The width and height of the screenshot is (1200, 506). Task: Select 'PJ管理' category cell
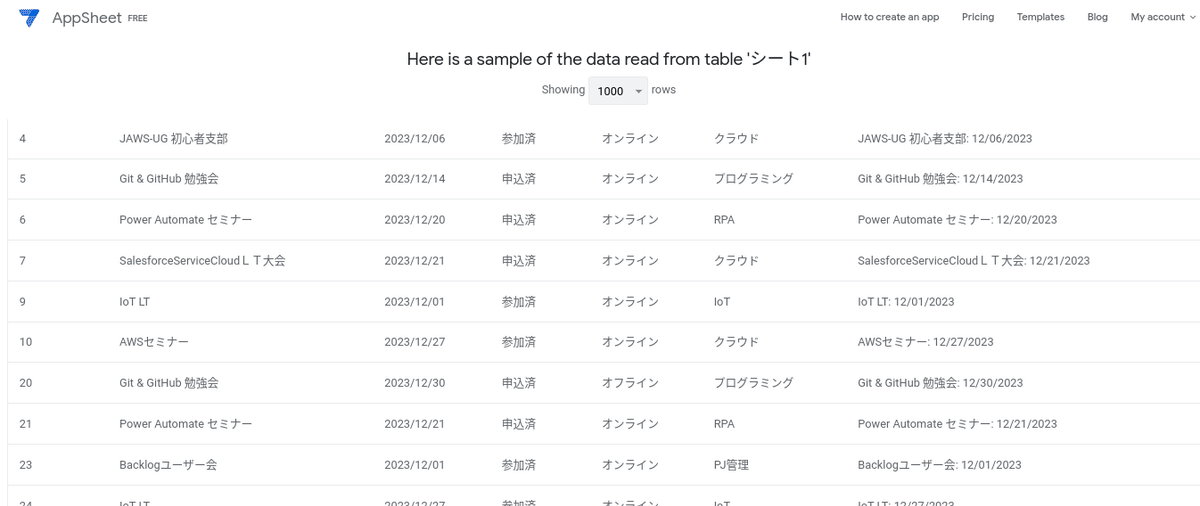coord(732,465)
